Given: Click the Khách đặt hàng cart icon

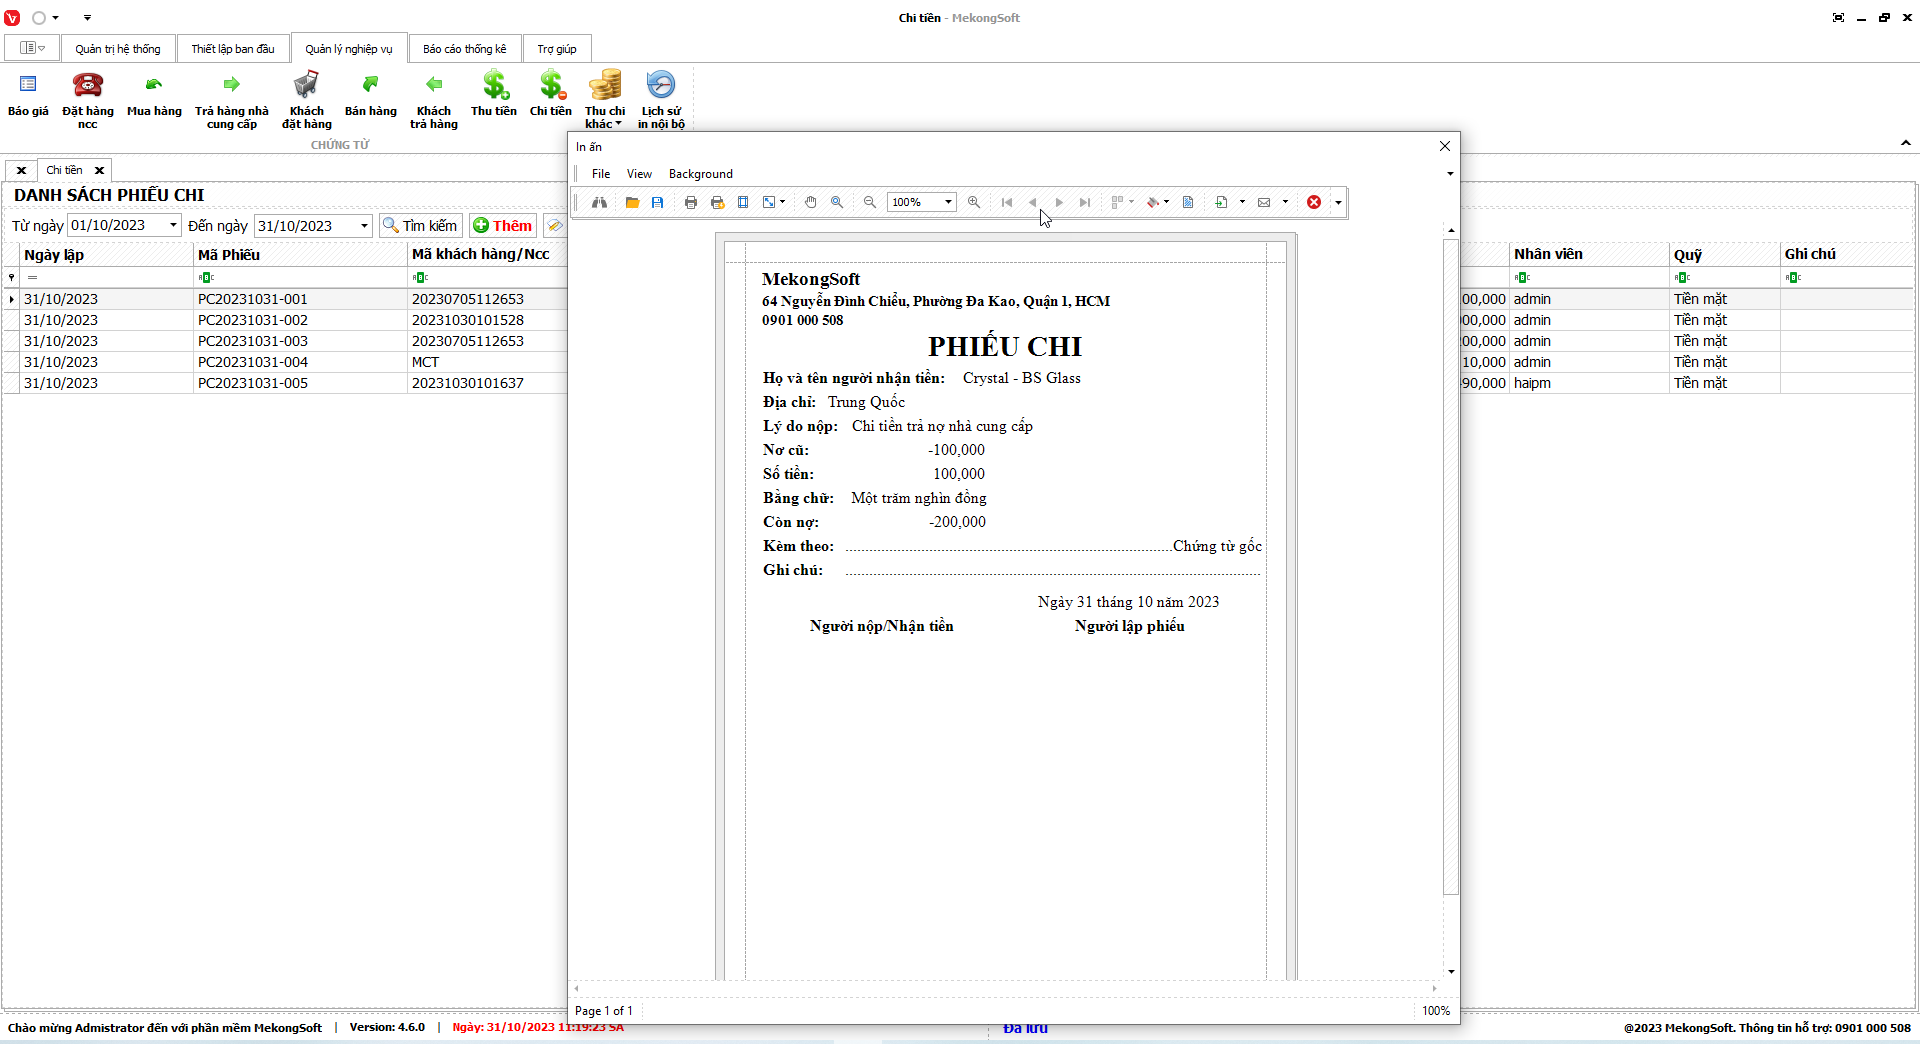Looking at the screenshot, I should [306, 97].
